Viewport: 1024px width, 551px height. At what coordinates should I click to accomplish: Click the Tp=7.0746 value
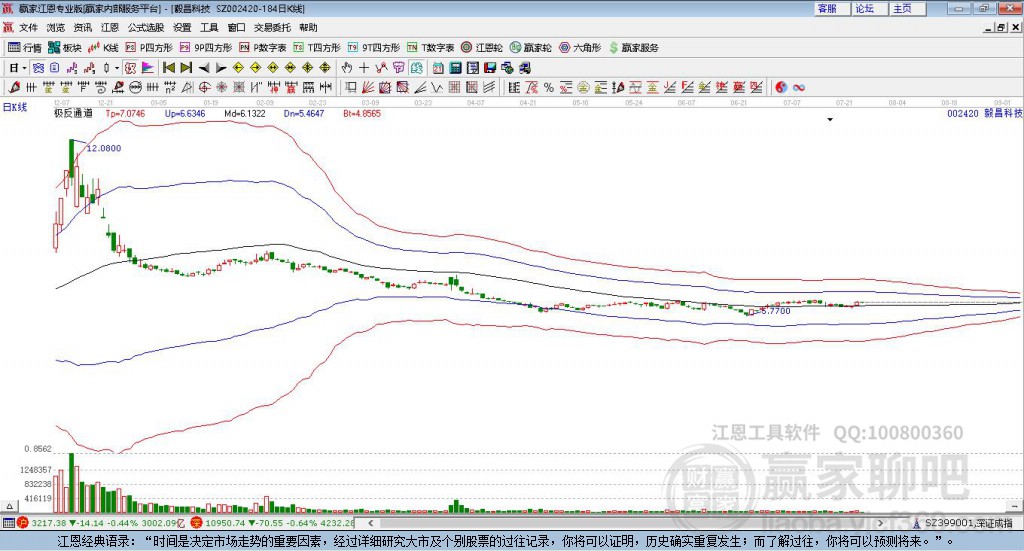125,114
